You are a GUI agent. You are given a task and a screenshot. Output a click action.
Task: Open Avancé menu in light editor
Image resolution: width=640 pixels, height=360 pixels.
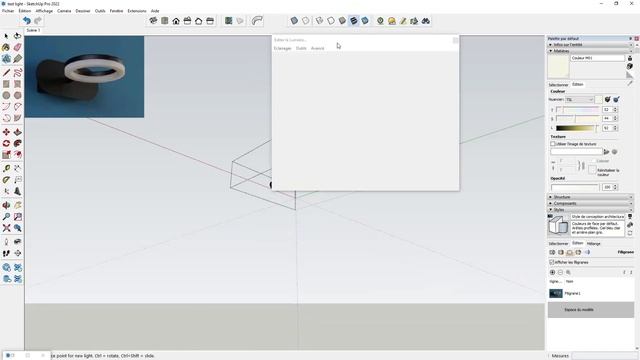pos(318,48)
